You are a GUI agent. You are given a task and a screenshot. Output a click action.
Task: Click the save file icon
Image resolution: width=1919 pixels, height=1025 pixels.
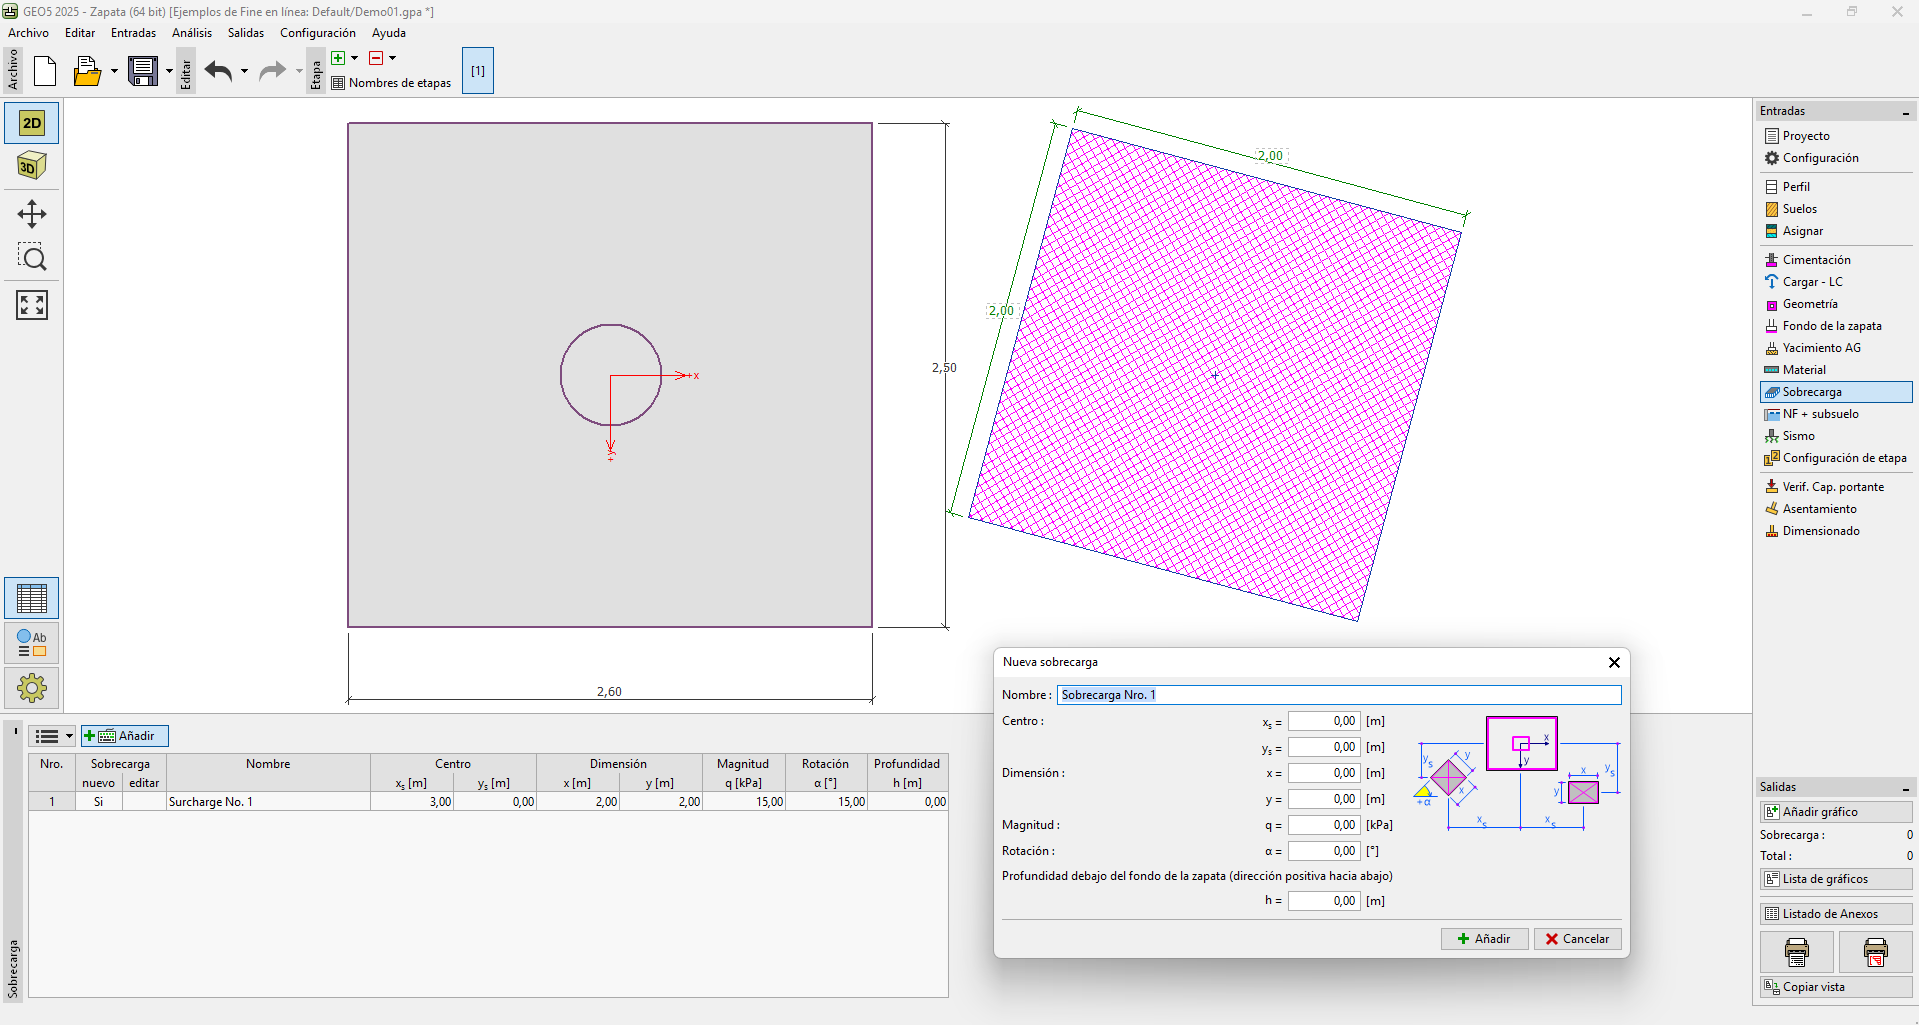click(143, 71)
